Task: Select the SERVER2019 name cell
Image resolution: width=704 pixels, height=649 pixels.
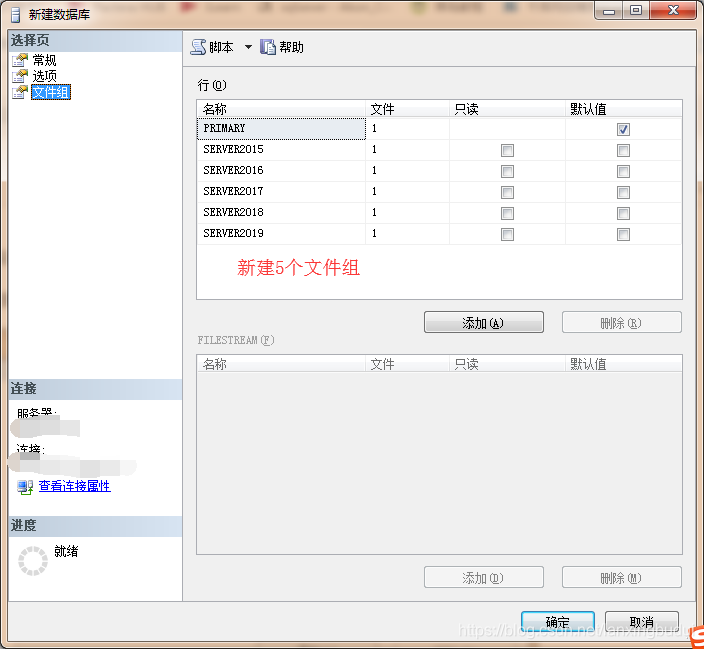Action: click(x=282, y=234)
